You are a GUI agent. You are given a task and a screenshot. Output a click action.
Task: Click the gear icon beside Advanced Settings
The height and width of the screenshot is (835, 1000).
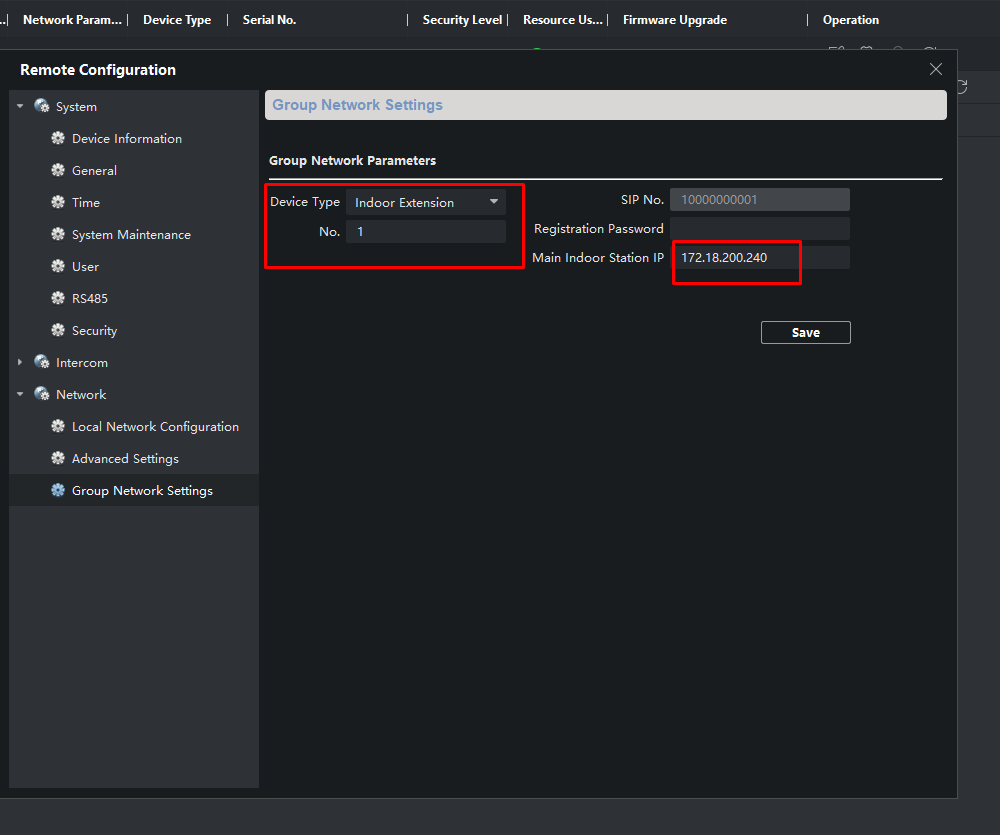click(58, 458)
